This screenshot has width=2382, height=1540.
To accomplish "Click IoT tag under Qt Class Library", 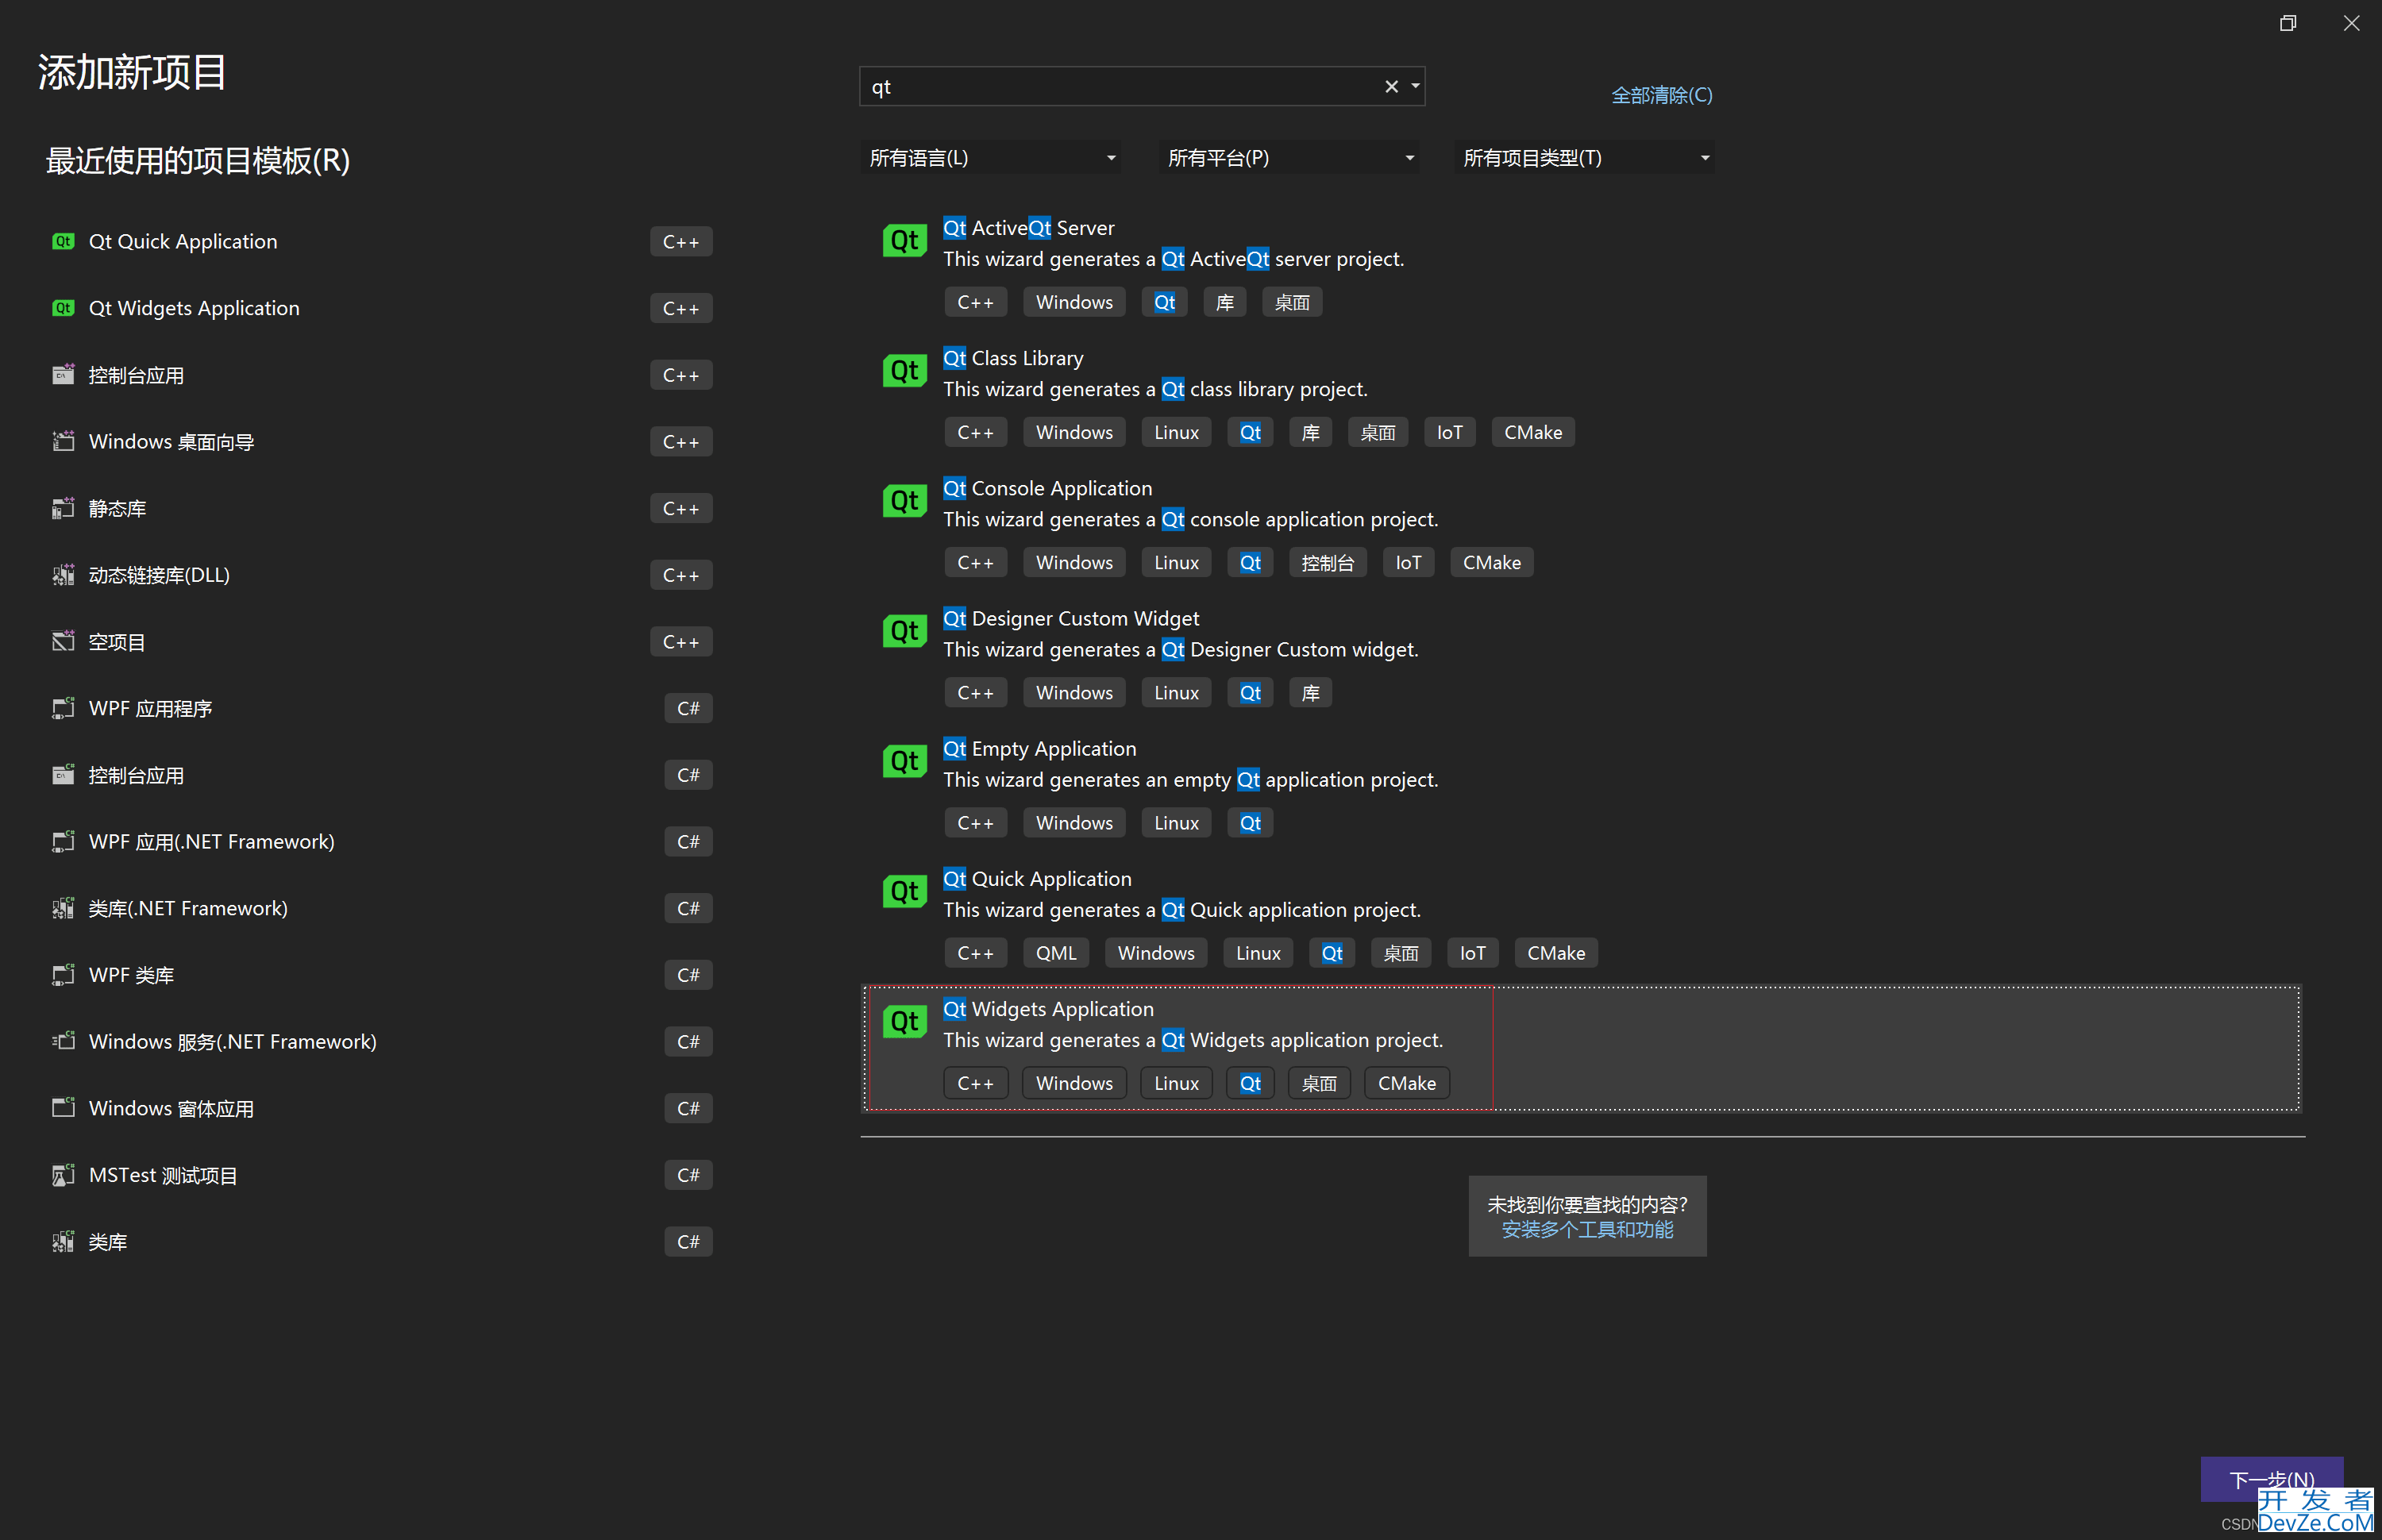I will 1449,432.
